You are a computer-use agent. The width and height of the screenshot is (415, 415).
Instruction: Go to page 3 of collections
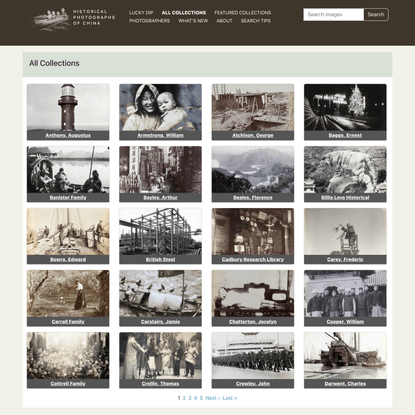click(190, 398)
